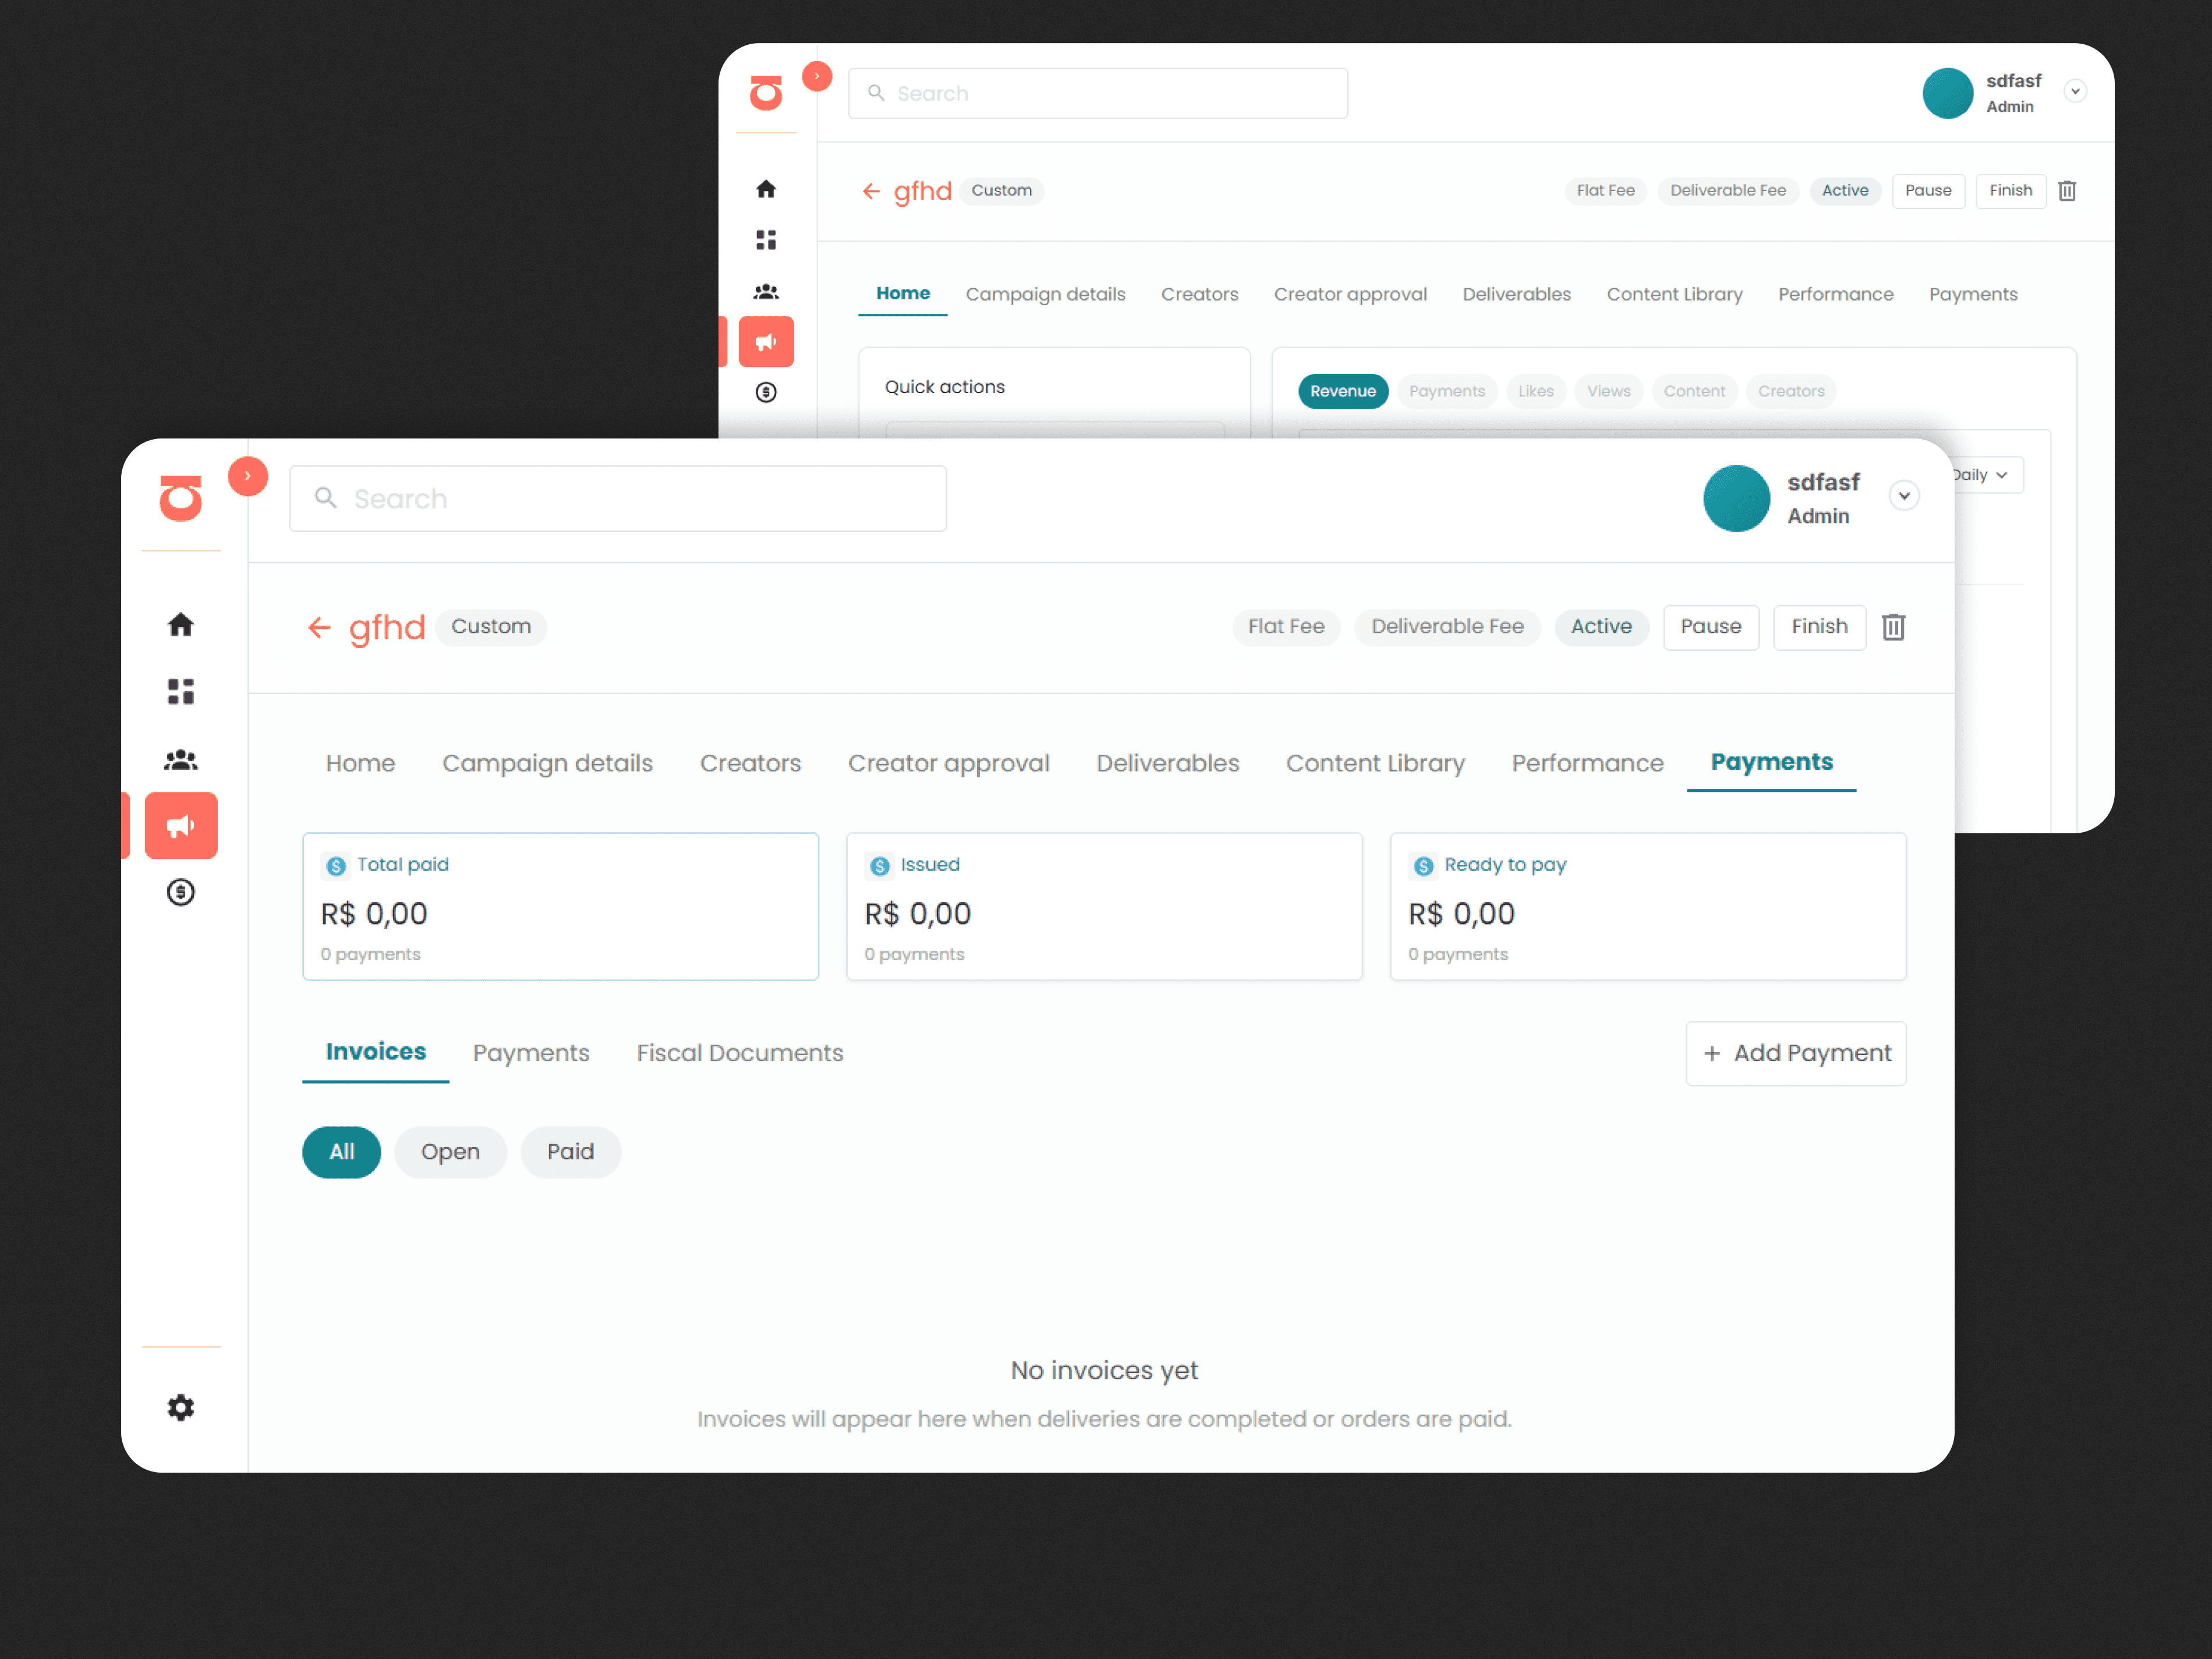Screen dimensions: 2212x1659
Task: Open the dashboard grid icon in front sidebar
Action: click(180, 691)
